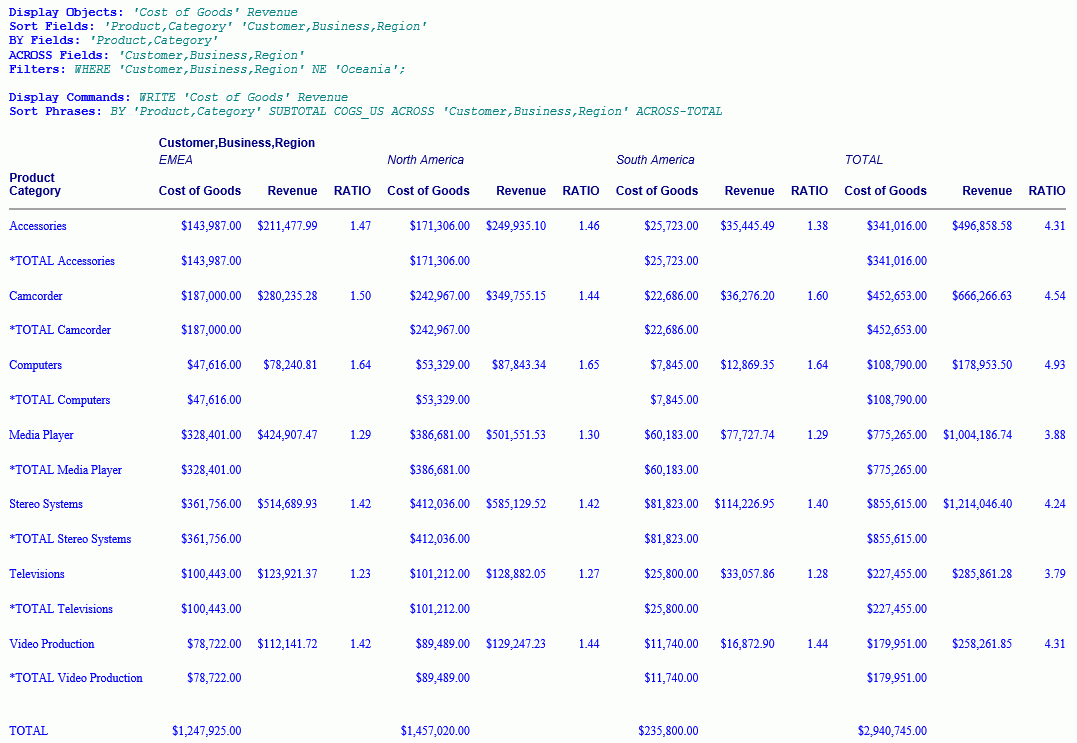
Task: Click the Product Category column header
Action: [x=35, y=184]
